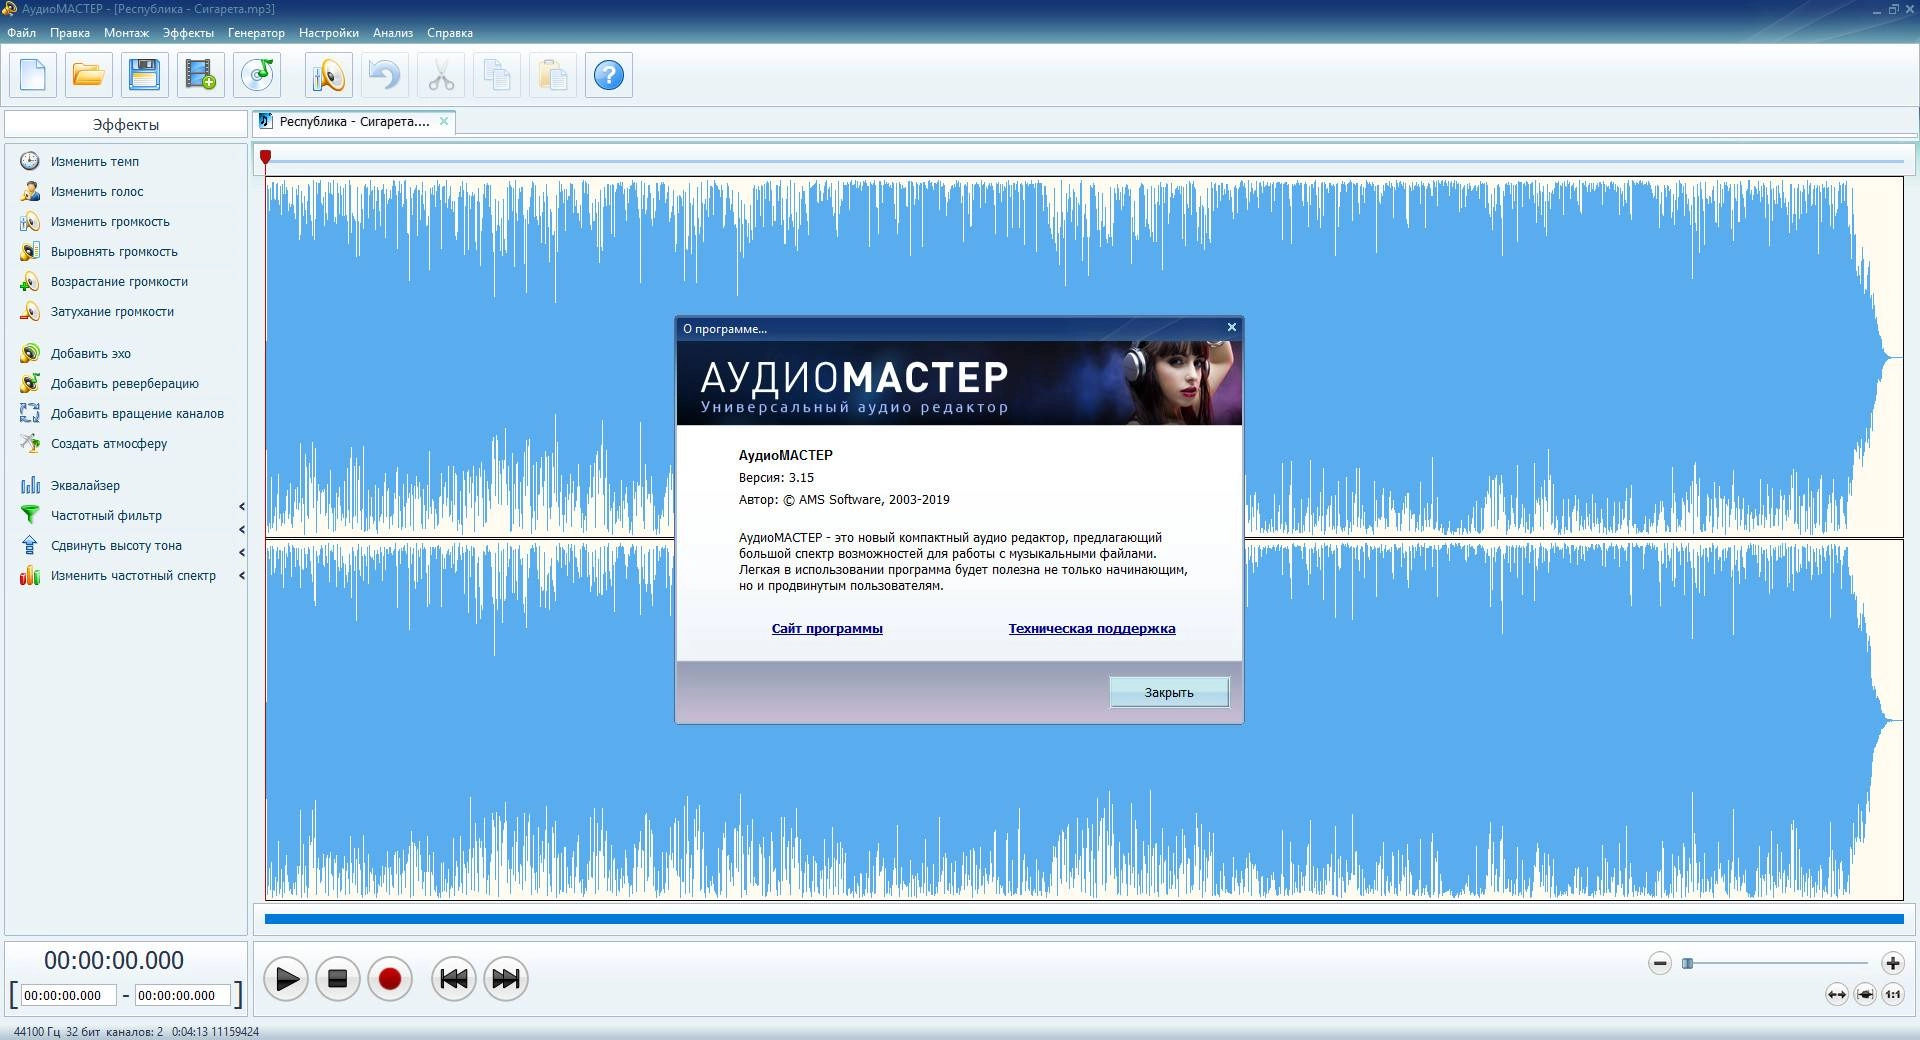This screenshot has width=1920, height=1040.
Task: Click the arrow icon beside Сдвинуть высоту тона
Action: pos(30,545)
